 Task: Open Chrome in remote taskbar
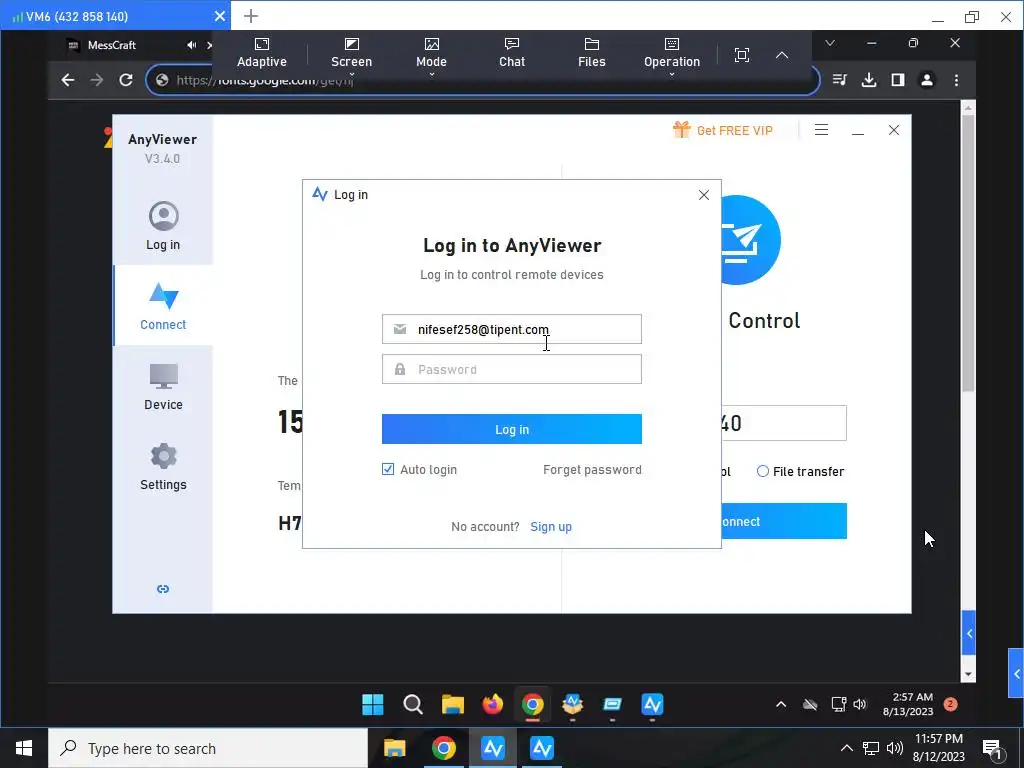click(533, 705)
